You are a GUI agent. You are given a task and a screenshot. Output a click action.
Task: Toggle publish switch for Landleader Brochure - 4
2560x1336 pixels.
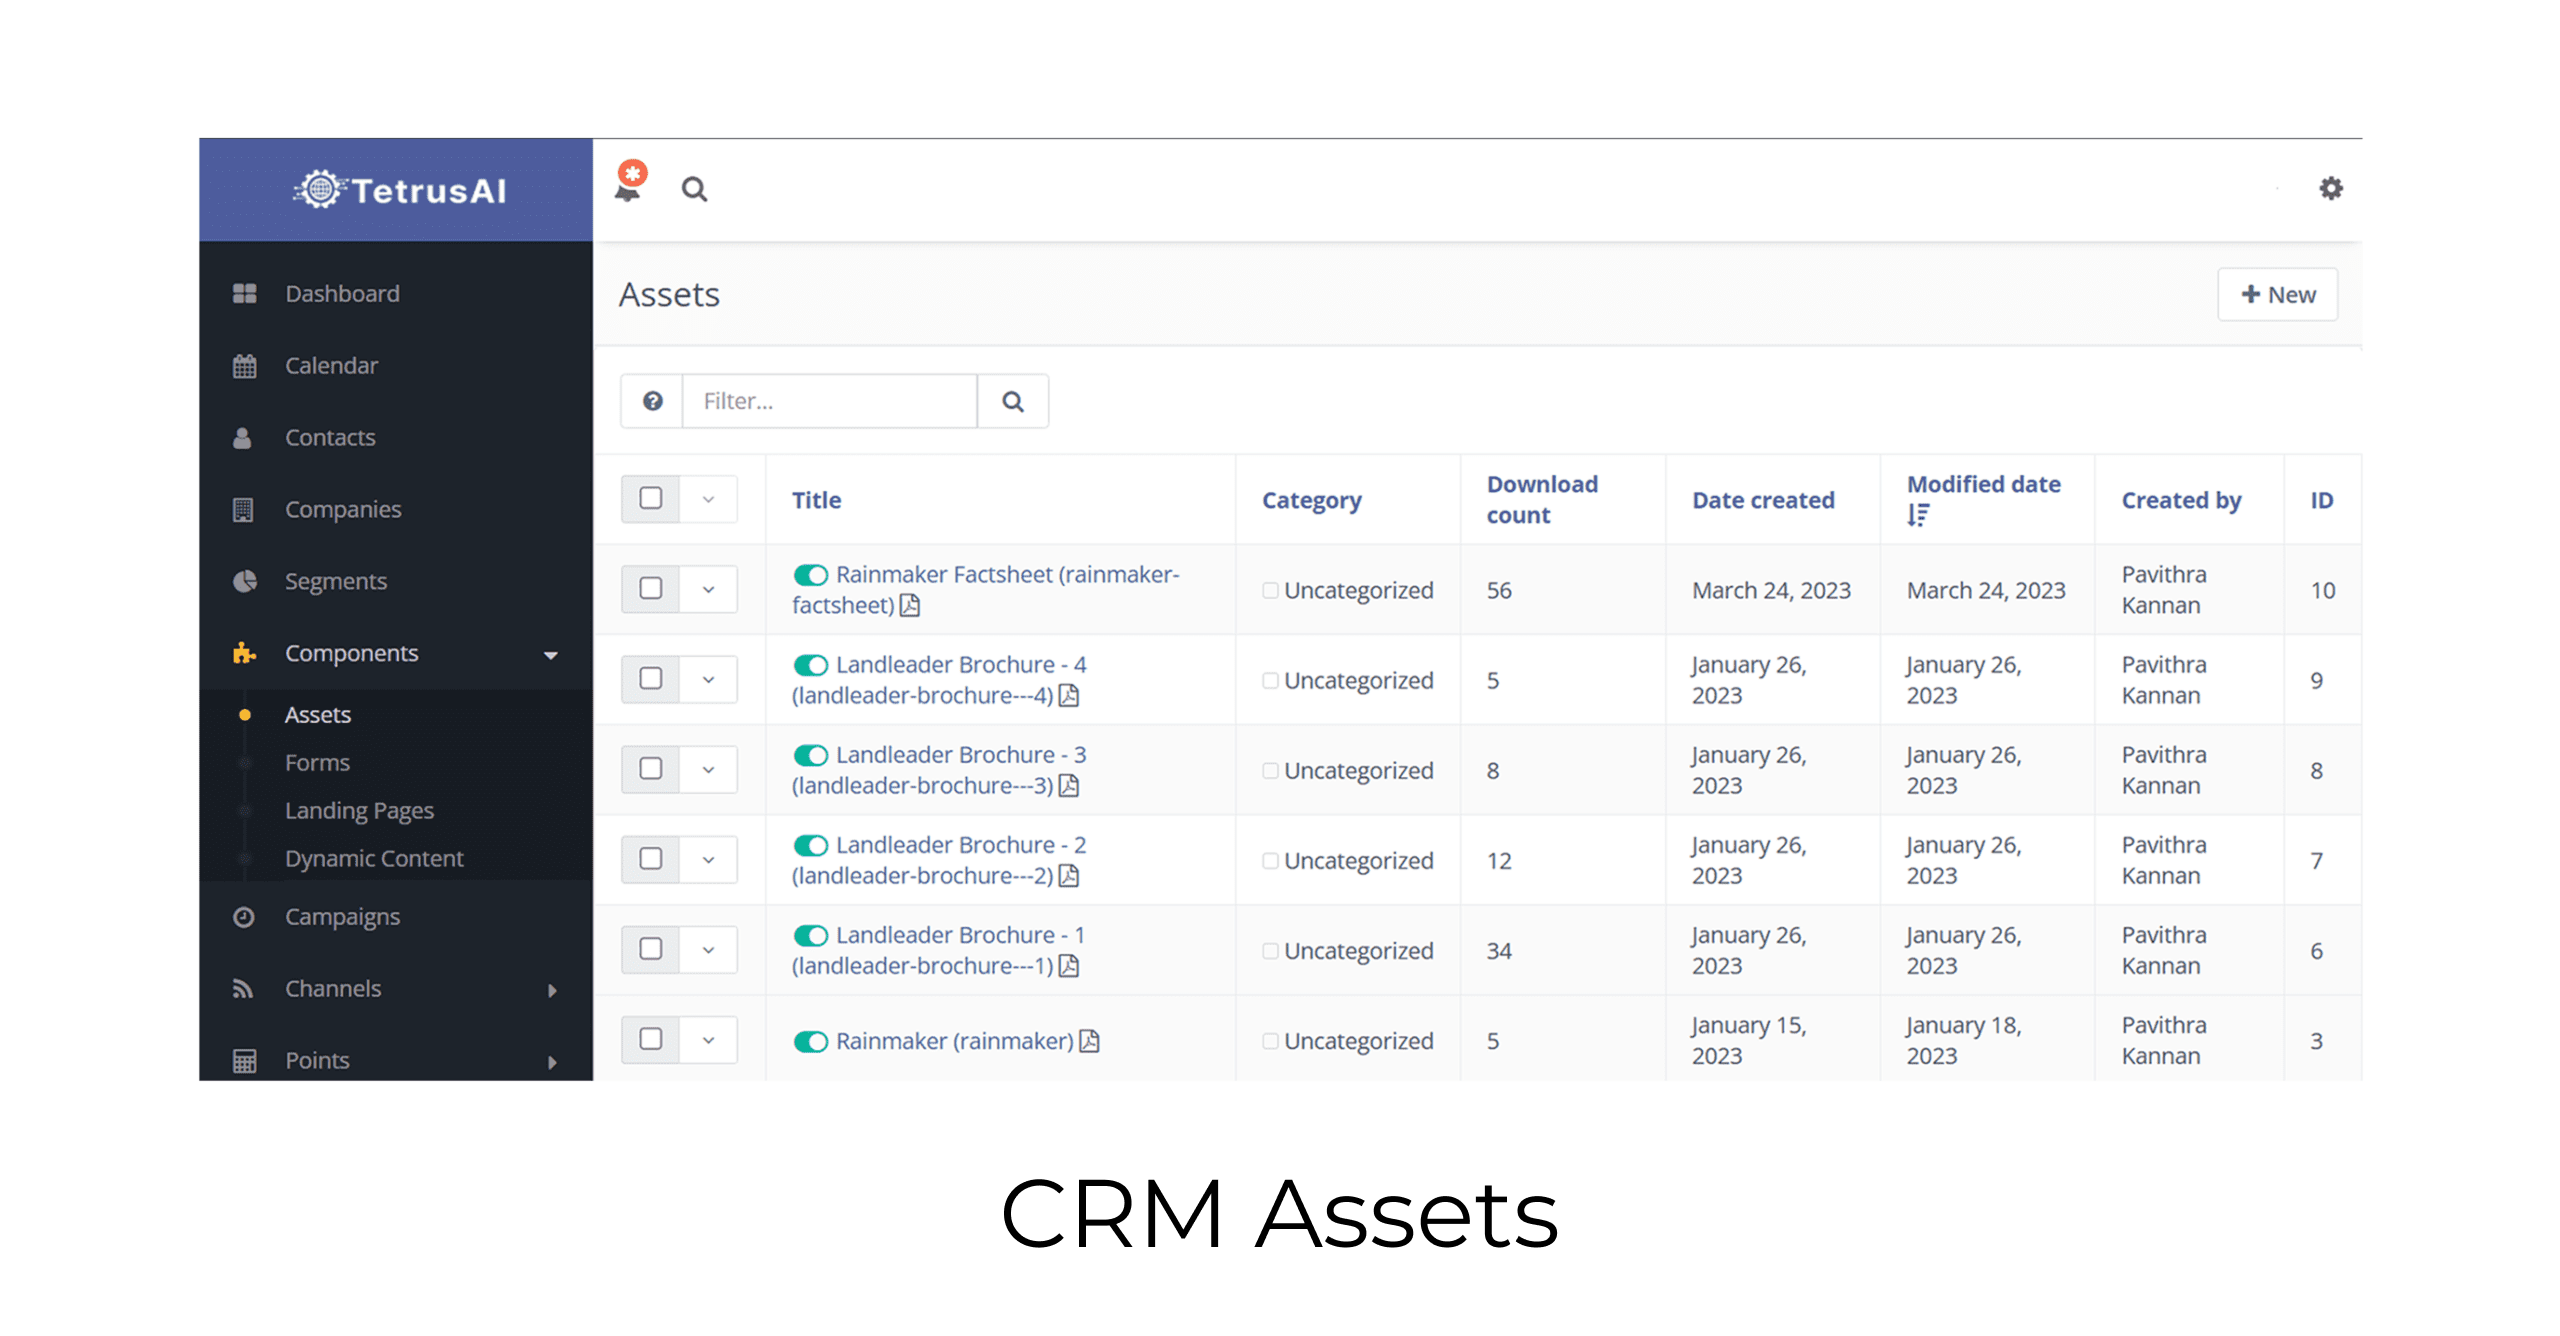click(x=810, y=665)
